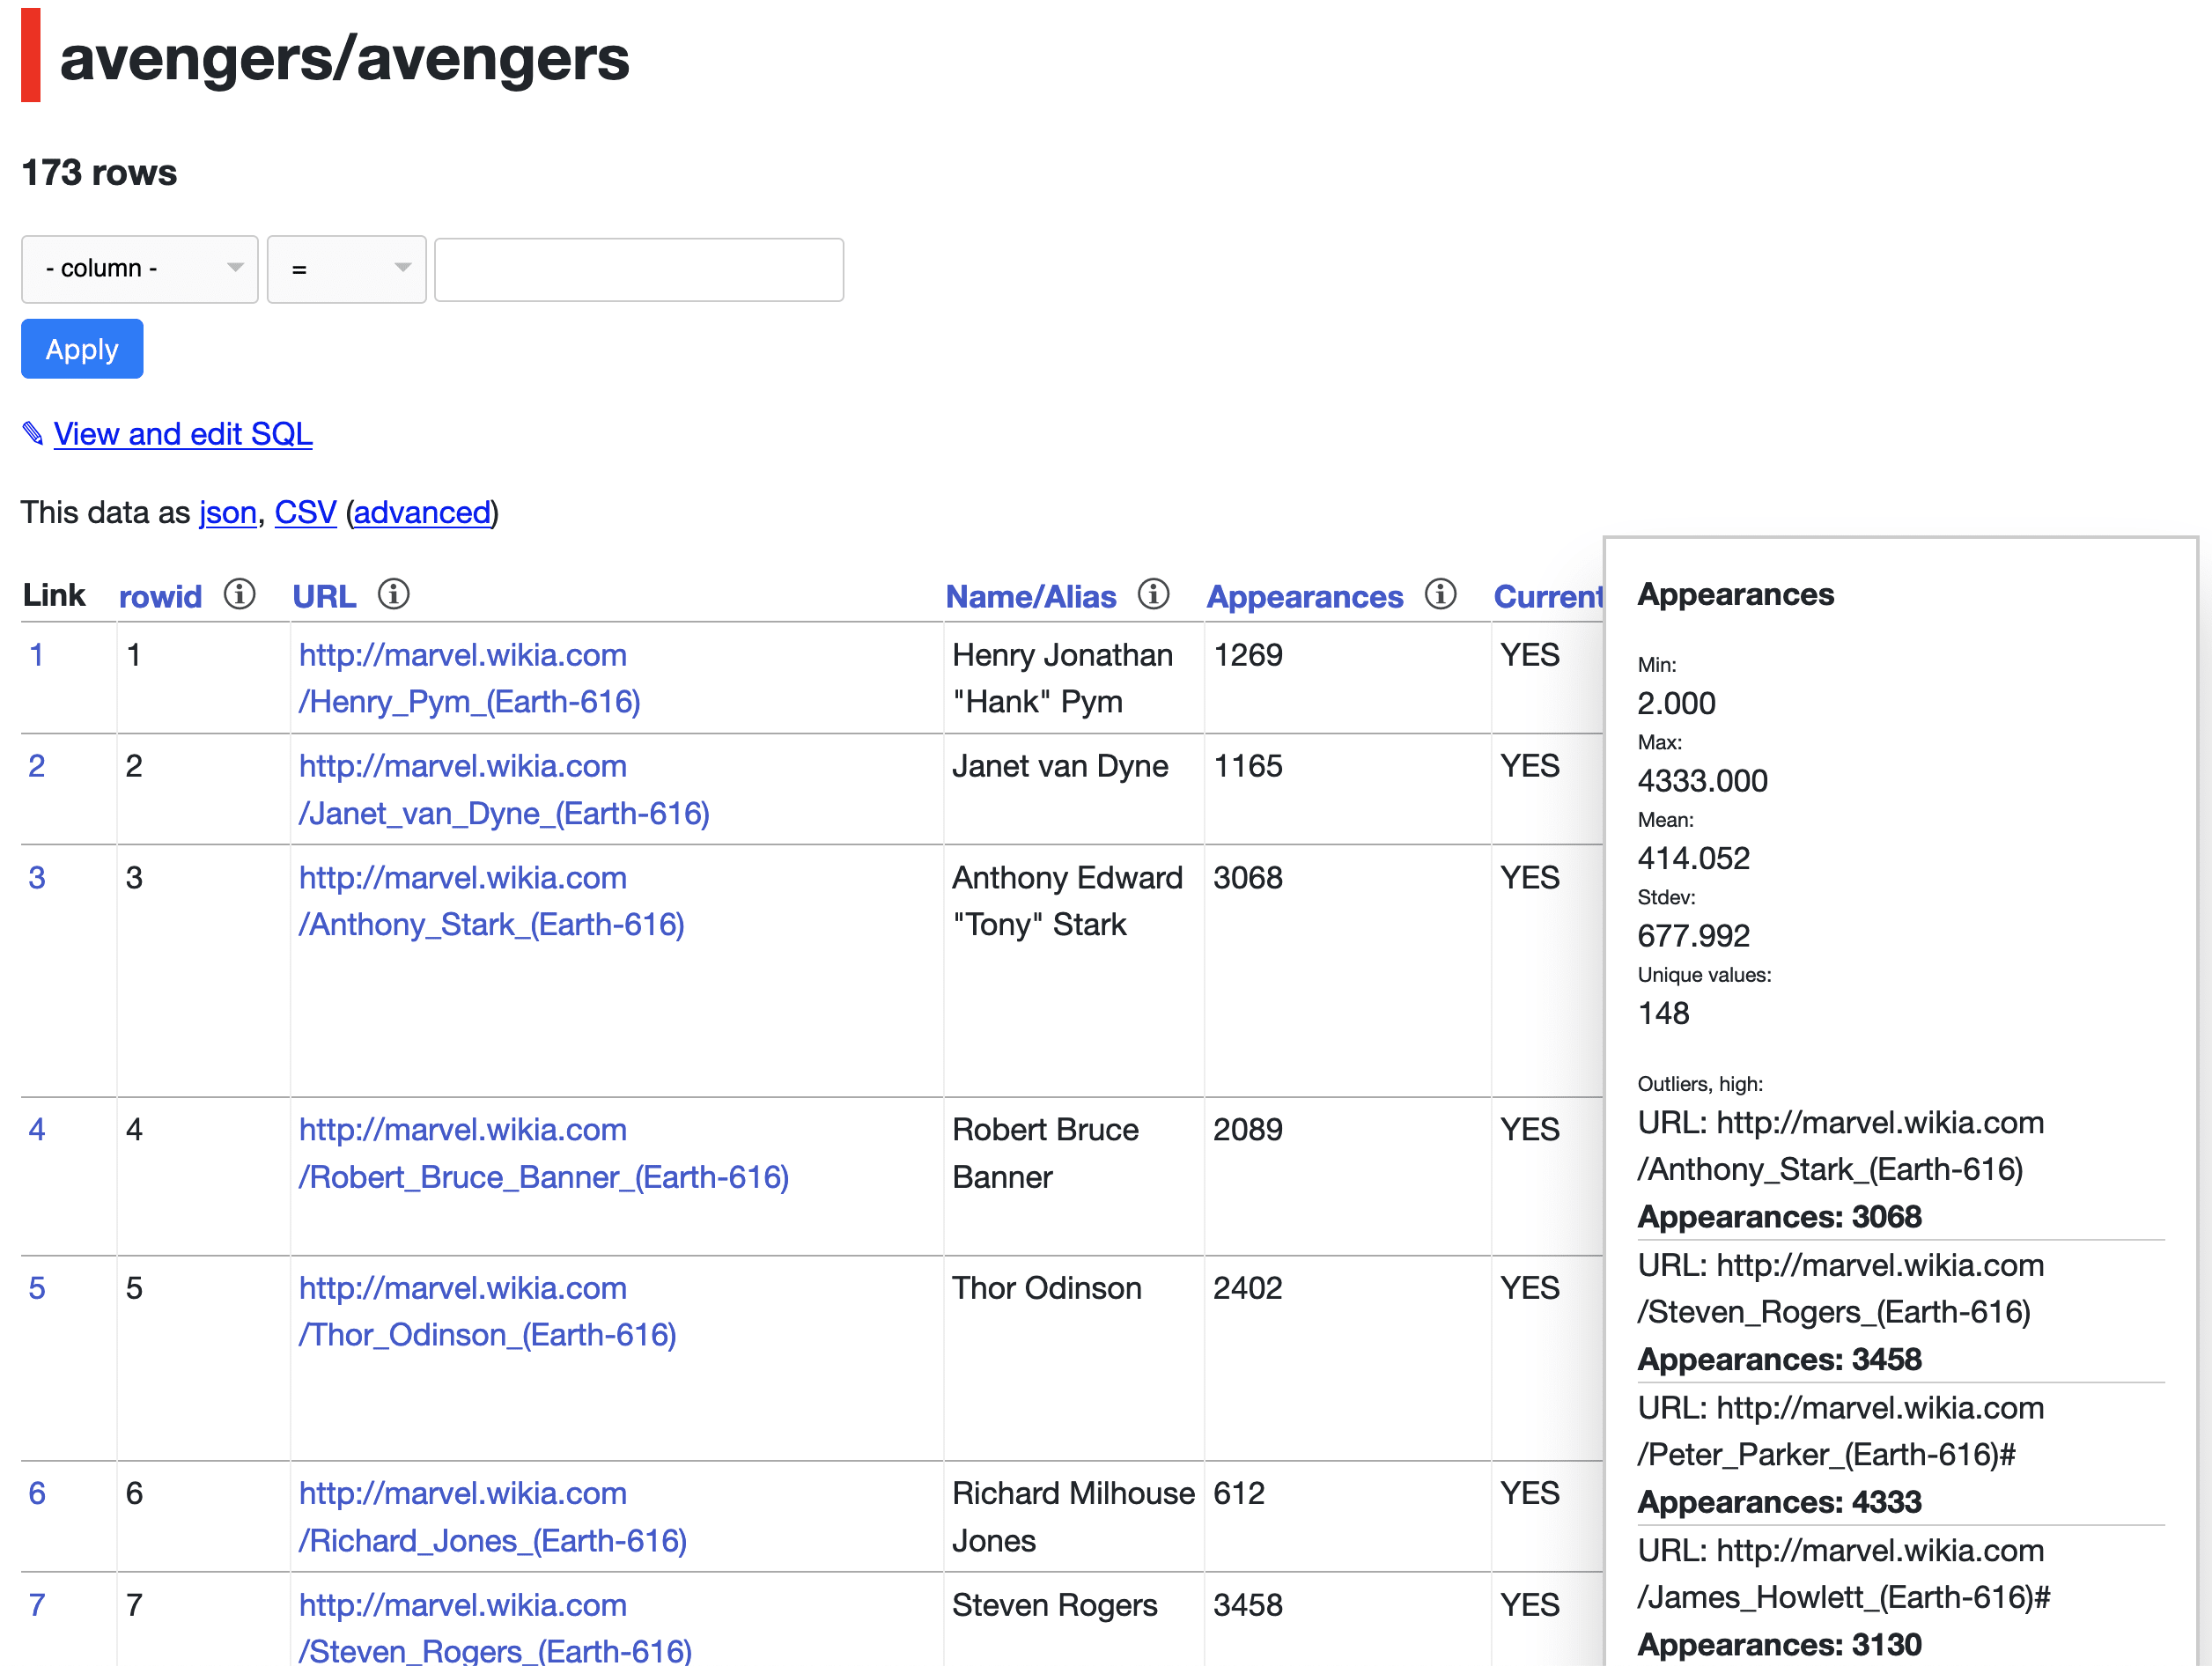2212x1666 pixels.
Task: Click outlier Appearances: 3458 in panel
Action: tap(1779, 1359)
